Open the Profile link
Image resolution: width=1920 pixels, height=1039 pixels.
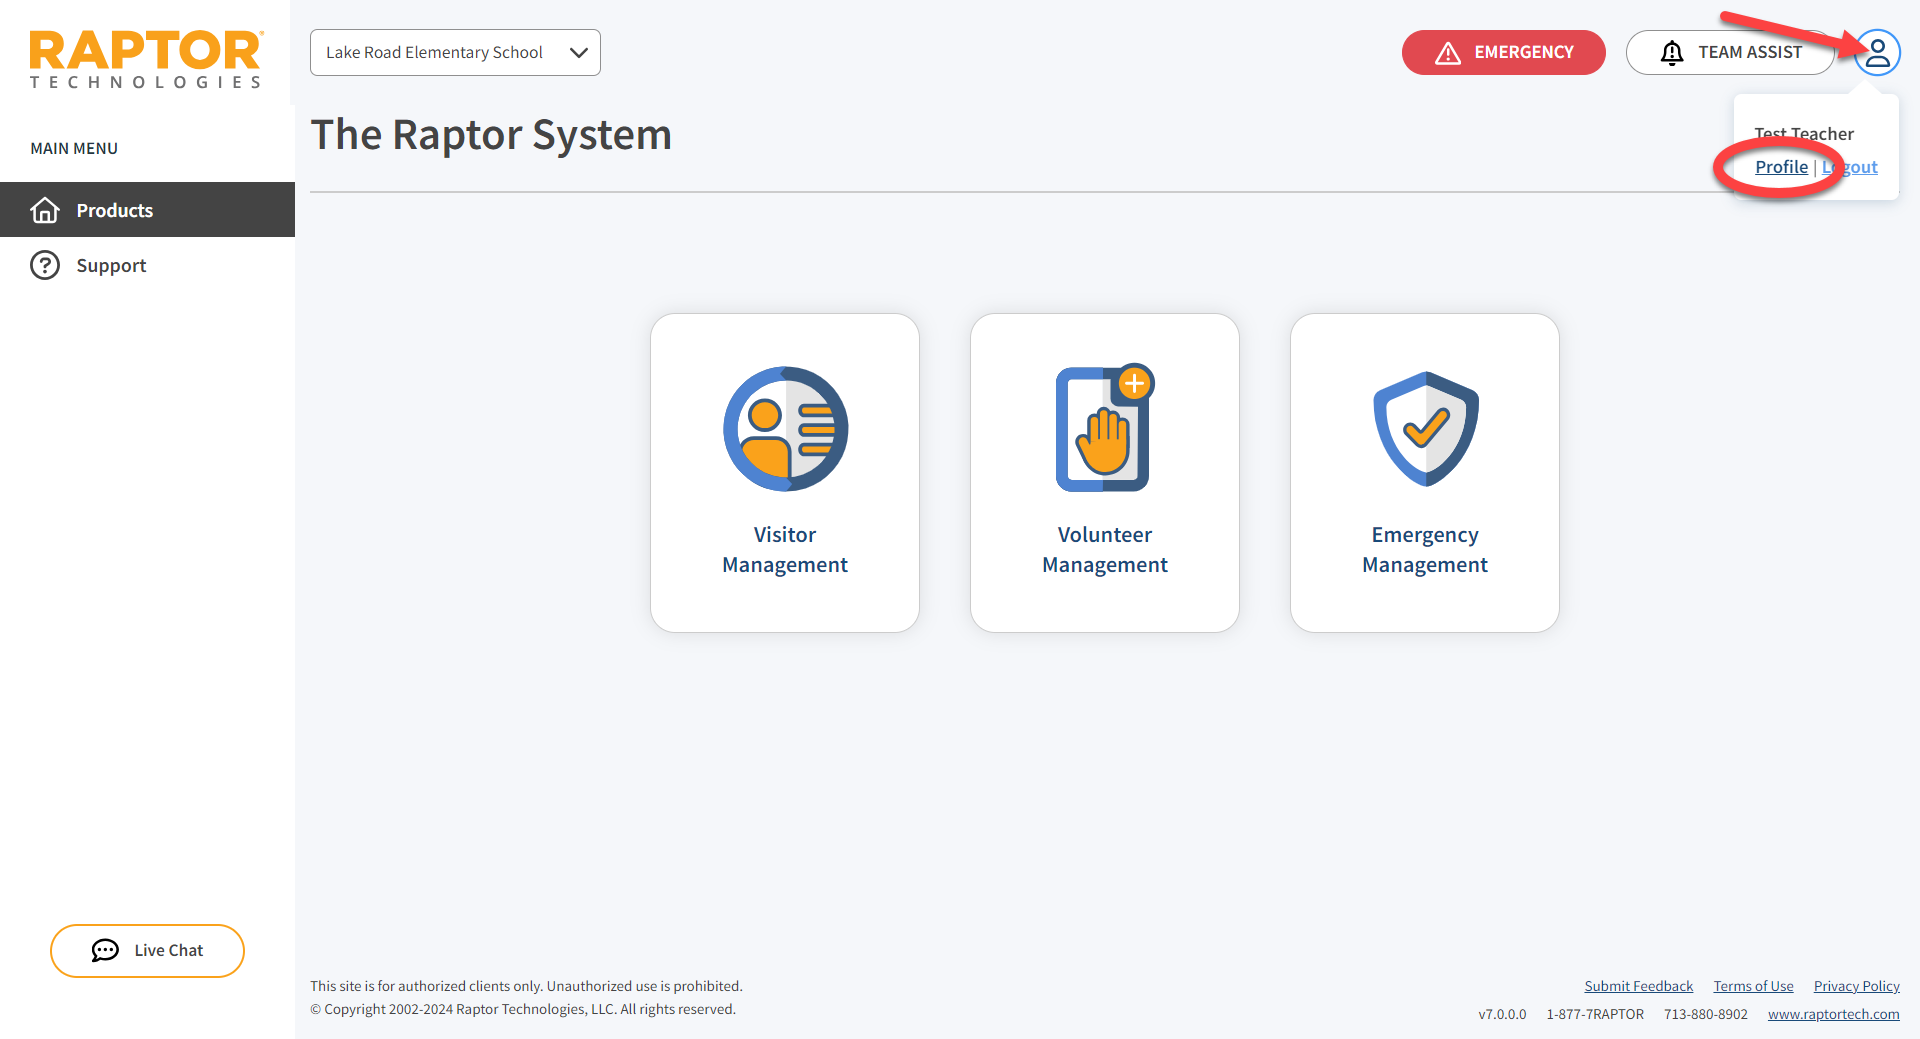(1781, 167)
